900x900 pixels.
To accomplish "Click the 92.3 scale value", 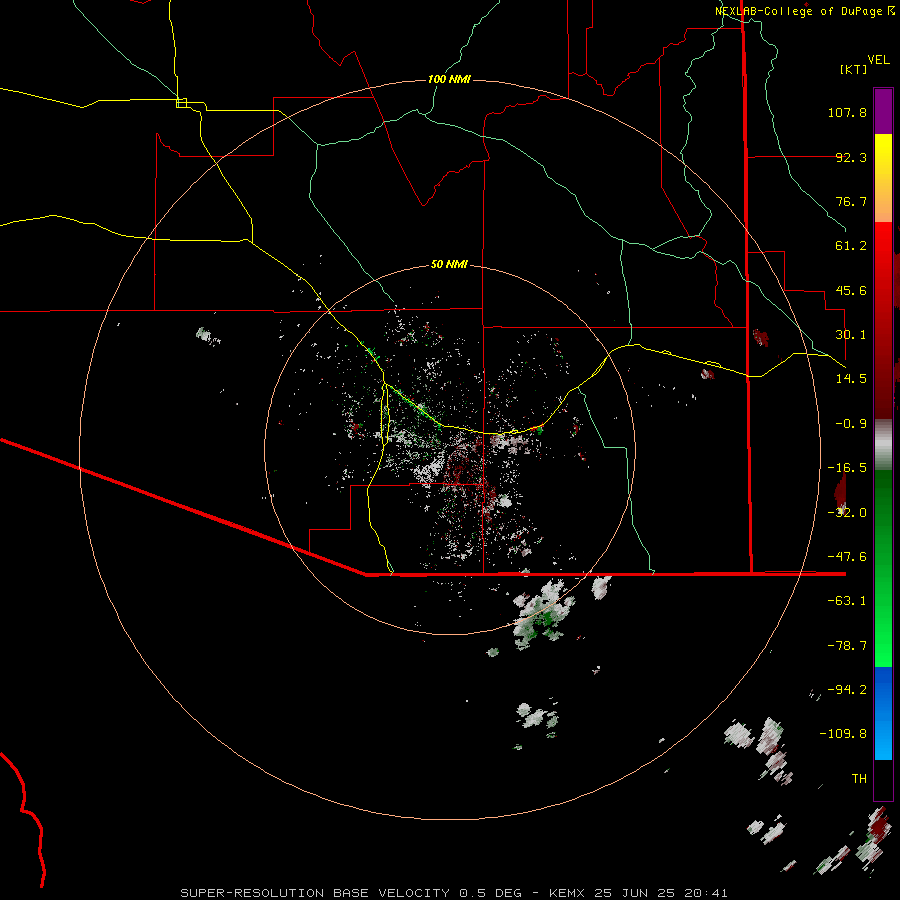I will click(x=851, y=157).
